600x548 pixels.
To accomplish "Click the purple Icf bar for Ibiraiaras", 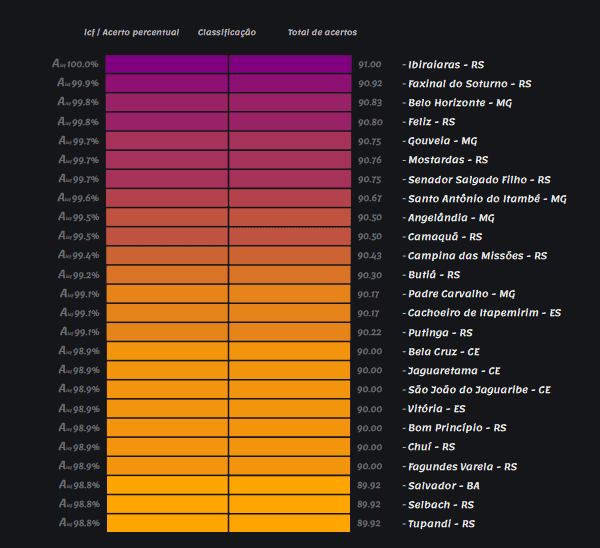I will 167,64.
